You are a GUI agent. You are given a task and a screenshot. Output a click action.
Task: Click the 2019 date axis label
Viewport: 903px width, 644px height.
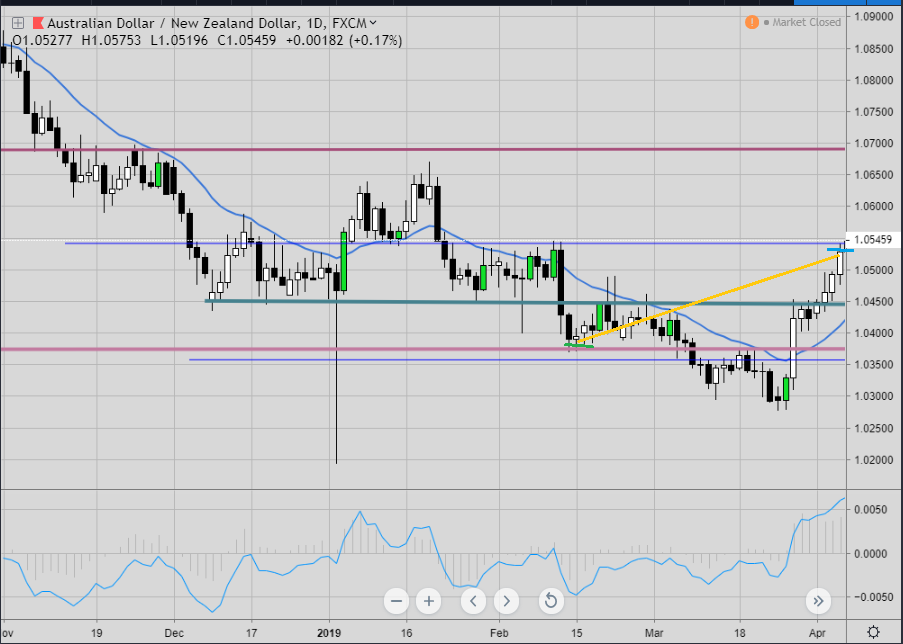point(329,633)
